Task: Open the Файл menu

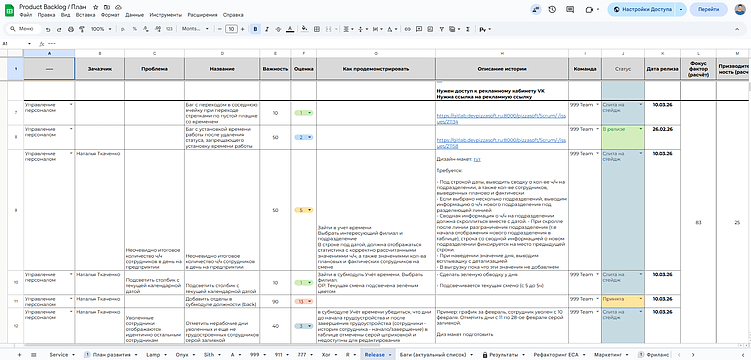Action: click(x=25, y=15)
